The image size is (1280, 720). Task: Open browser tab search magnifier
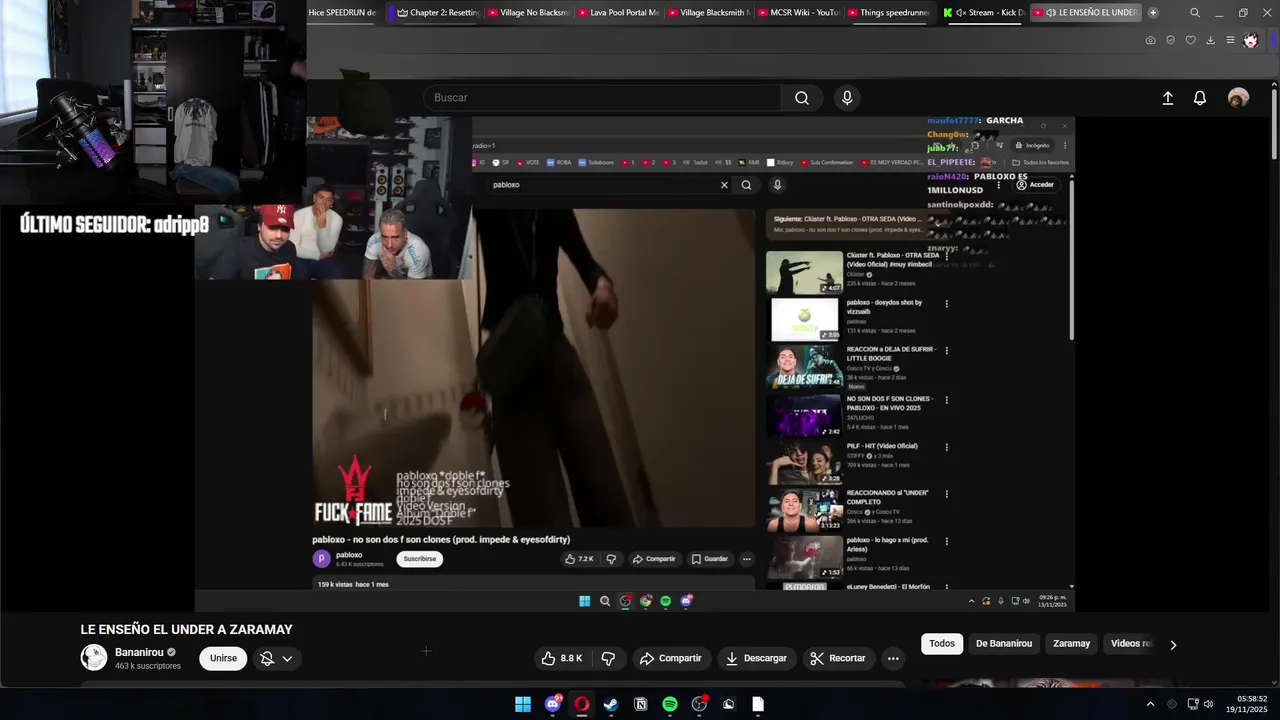(x=1195, y=13)
